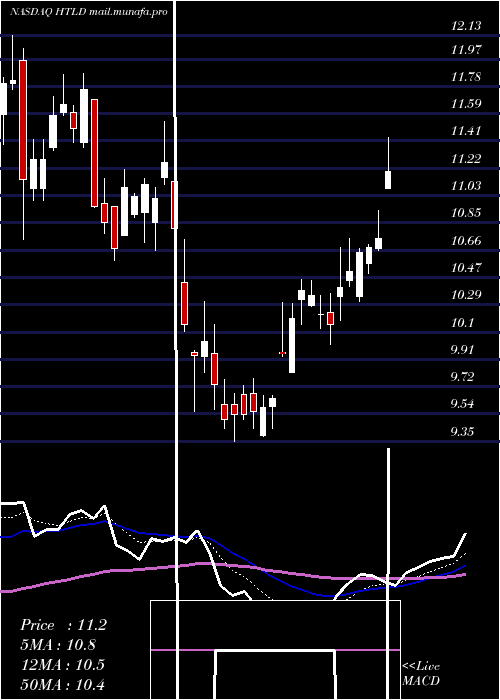Click the <<Live MACD label
Image resolution: width=500 pixels, height=700 pixels.
(x=421, y=673)
